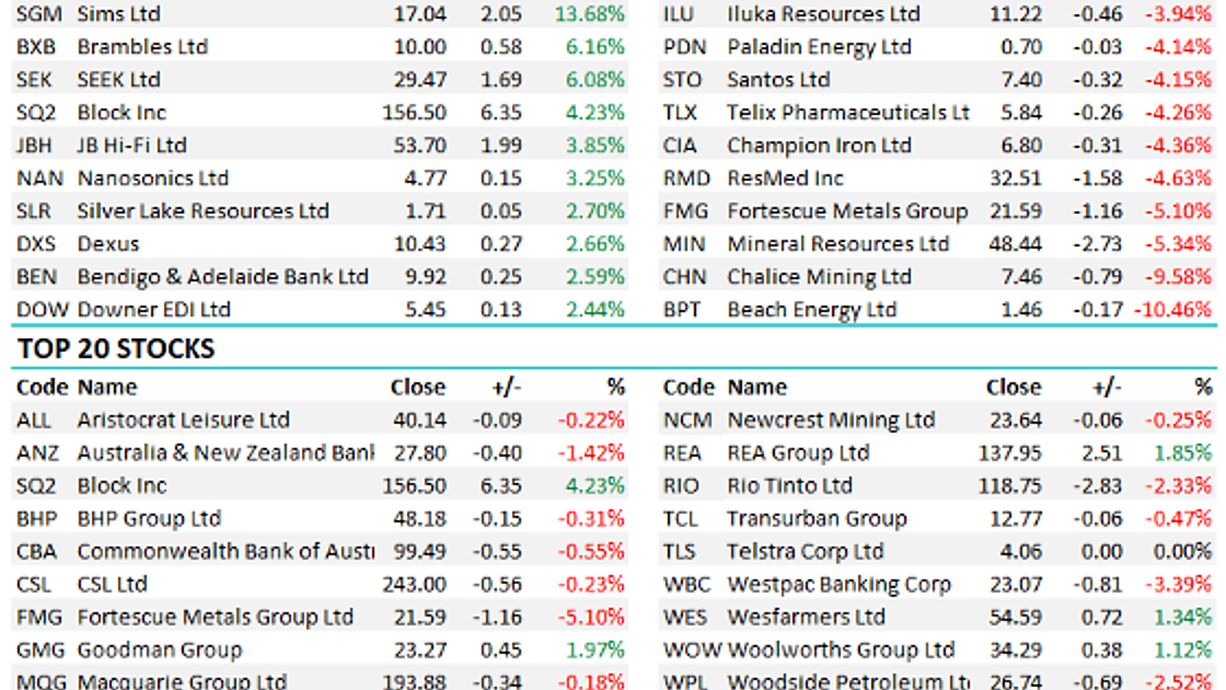
Task: Select 'Fortescue Metals Group Ltd' name
Action: click(215, 618)
